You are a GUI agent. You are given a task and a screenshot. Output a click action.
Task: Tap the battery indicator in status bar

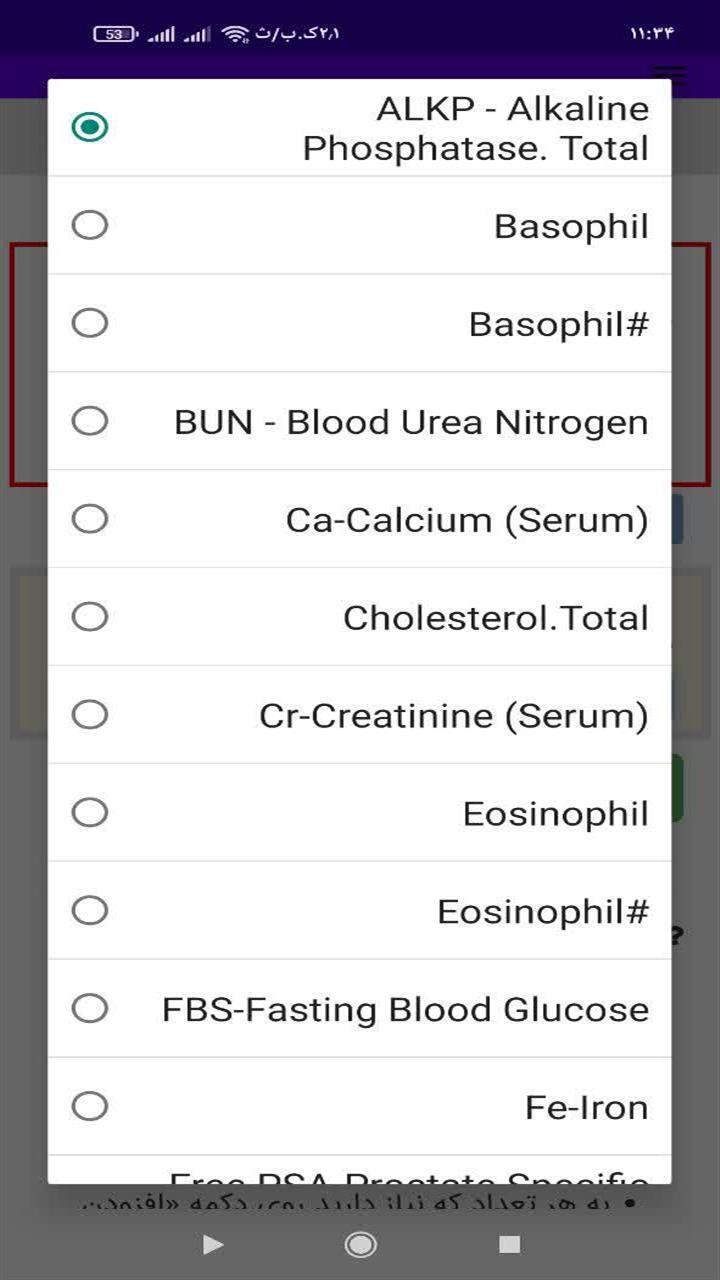tap(116, 34)
